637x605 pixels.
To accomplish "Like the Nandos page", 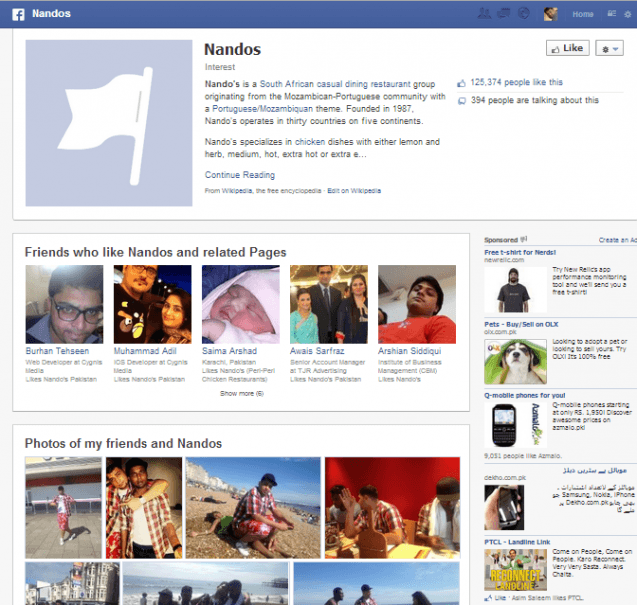I will (567, 48).
